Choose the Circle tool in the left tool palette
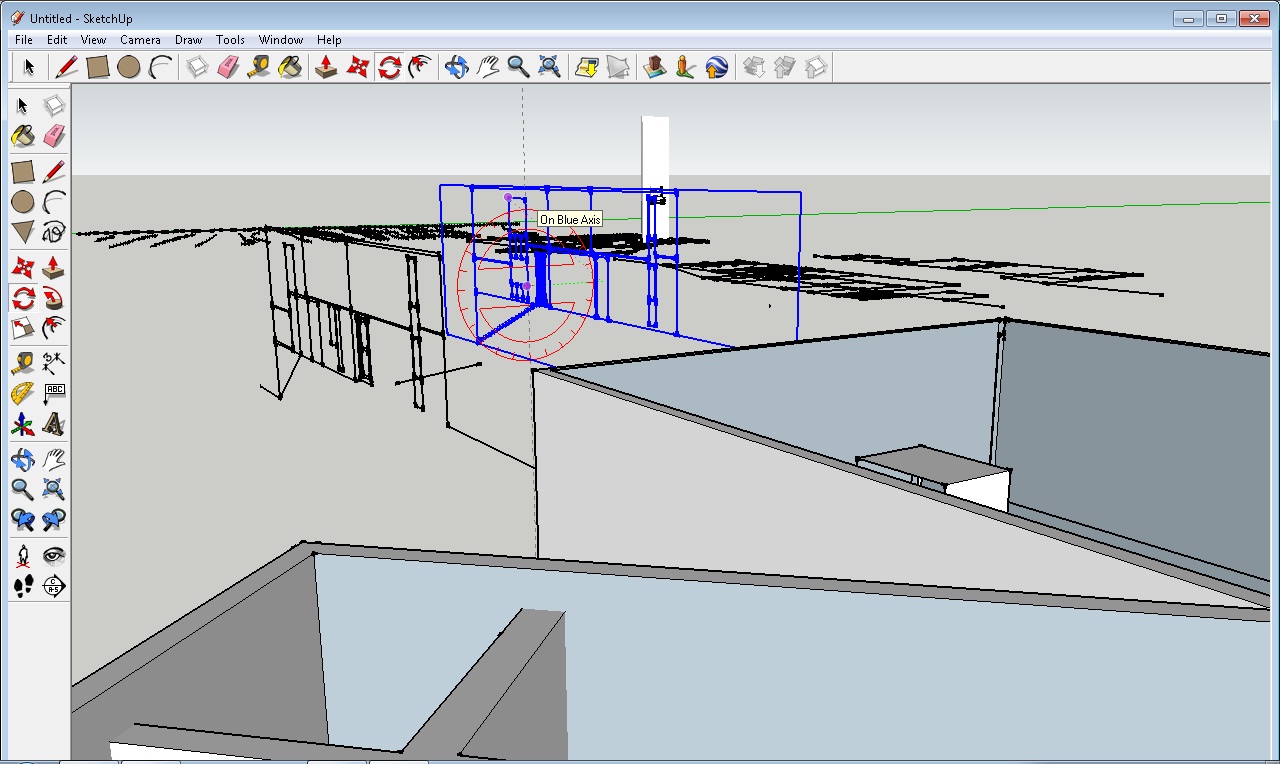Viewport: 1280px width, 764px height. (x=23, y=202)
